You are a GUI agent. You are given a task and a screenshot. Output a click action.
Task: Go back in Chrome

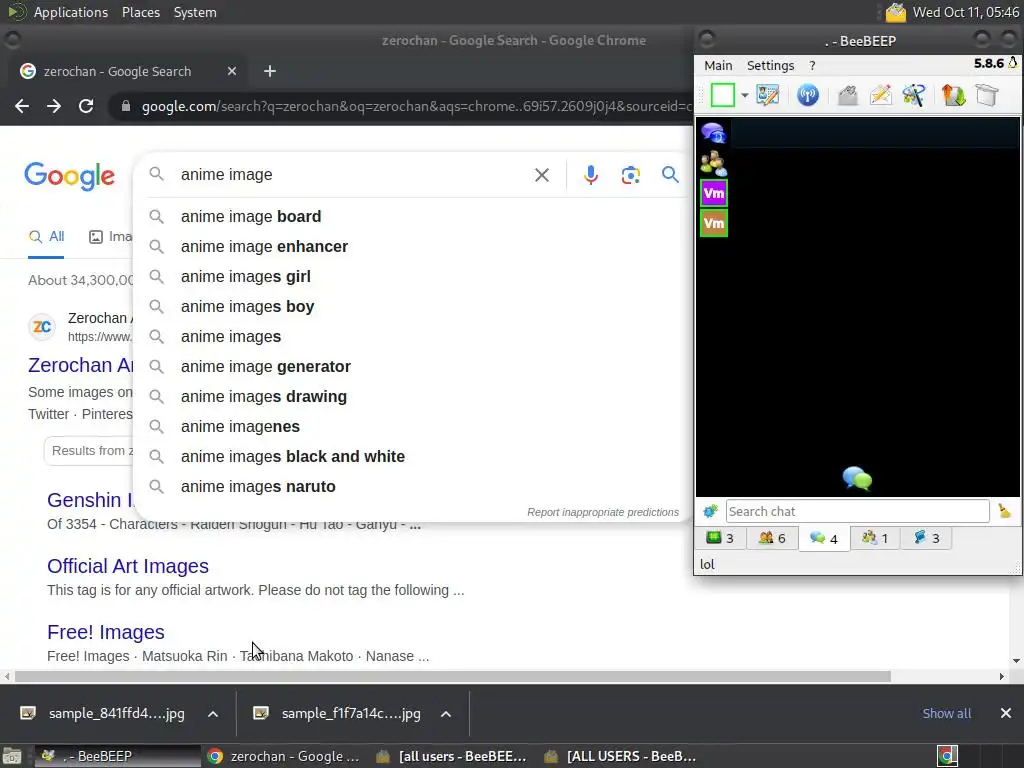(x=22, y=106)
